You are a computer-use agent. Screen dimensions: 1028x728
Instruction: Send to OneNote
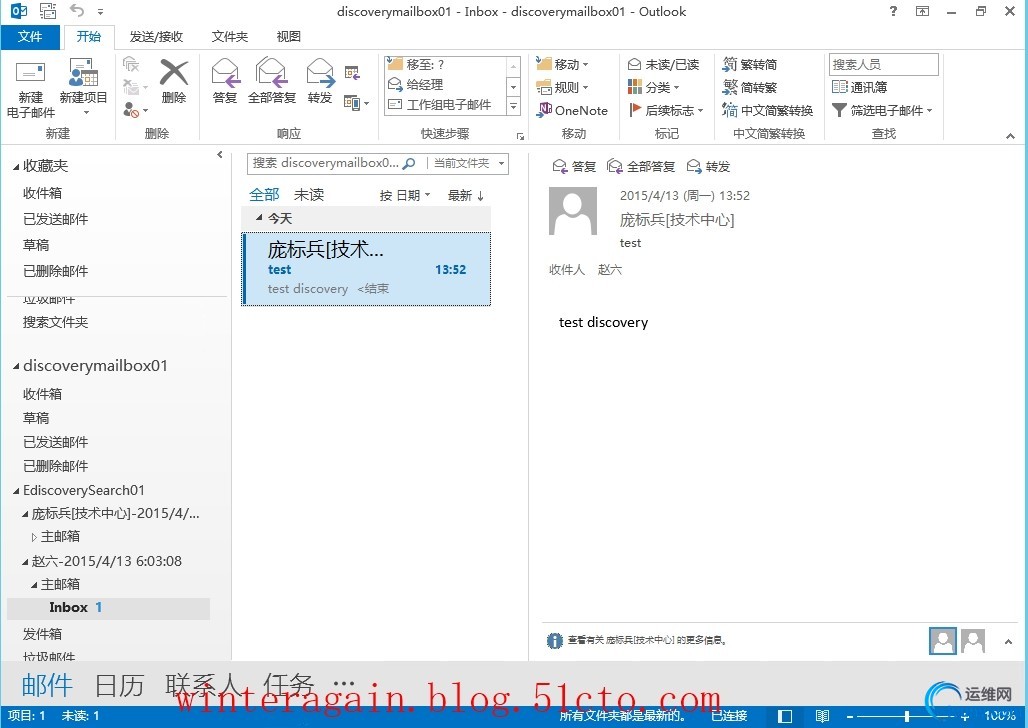point(572,110)
